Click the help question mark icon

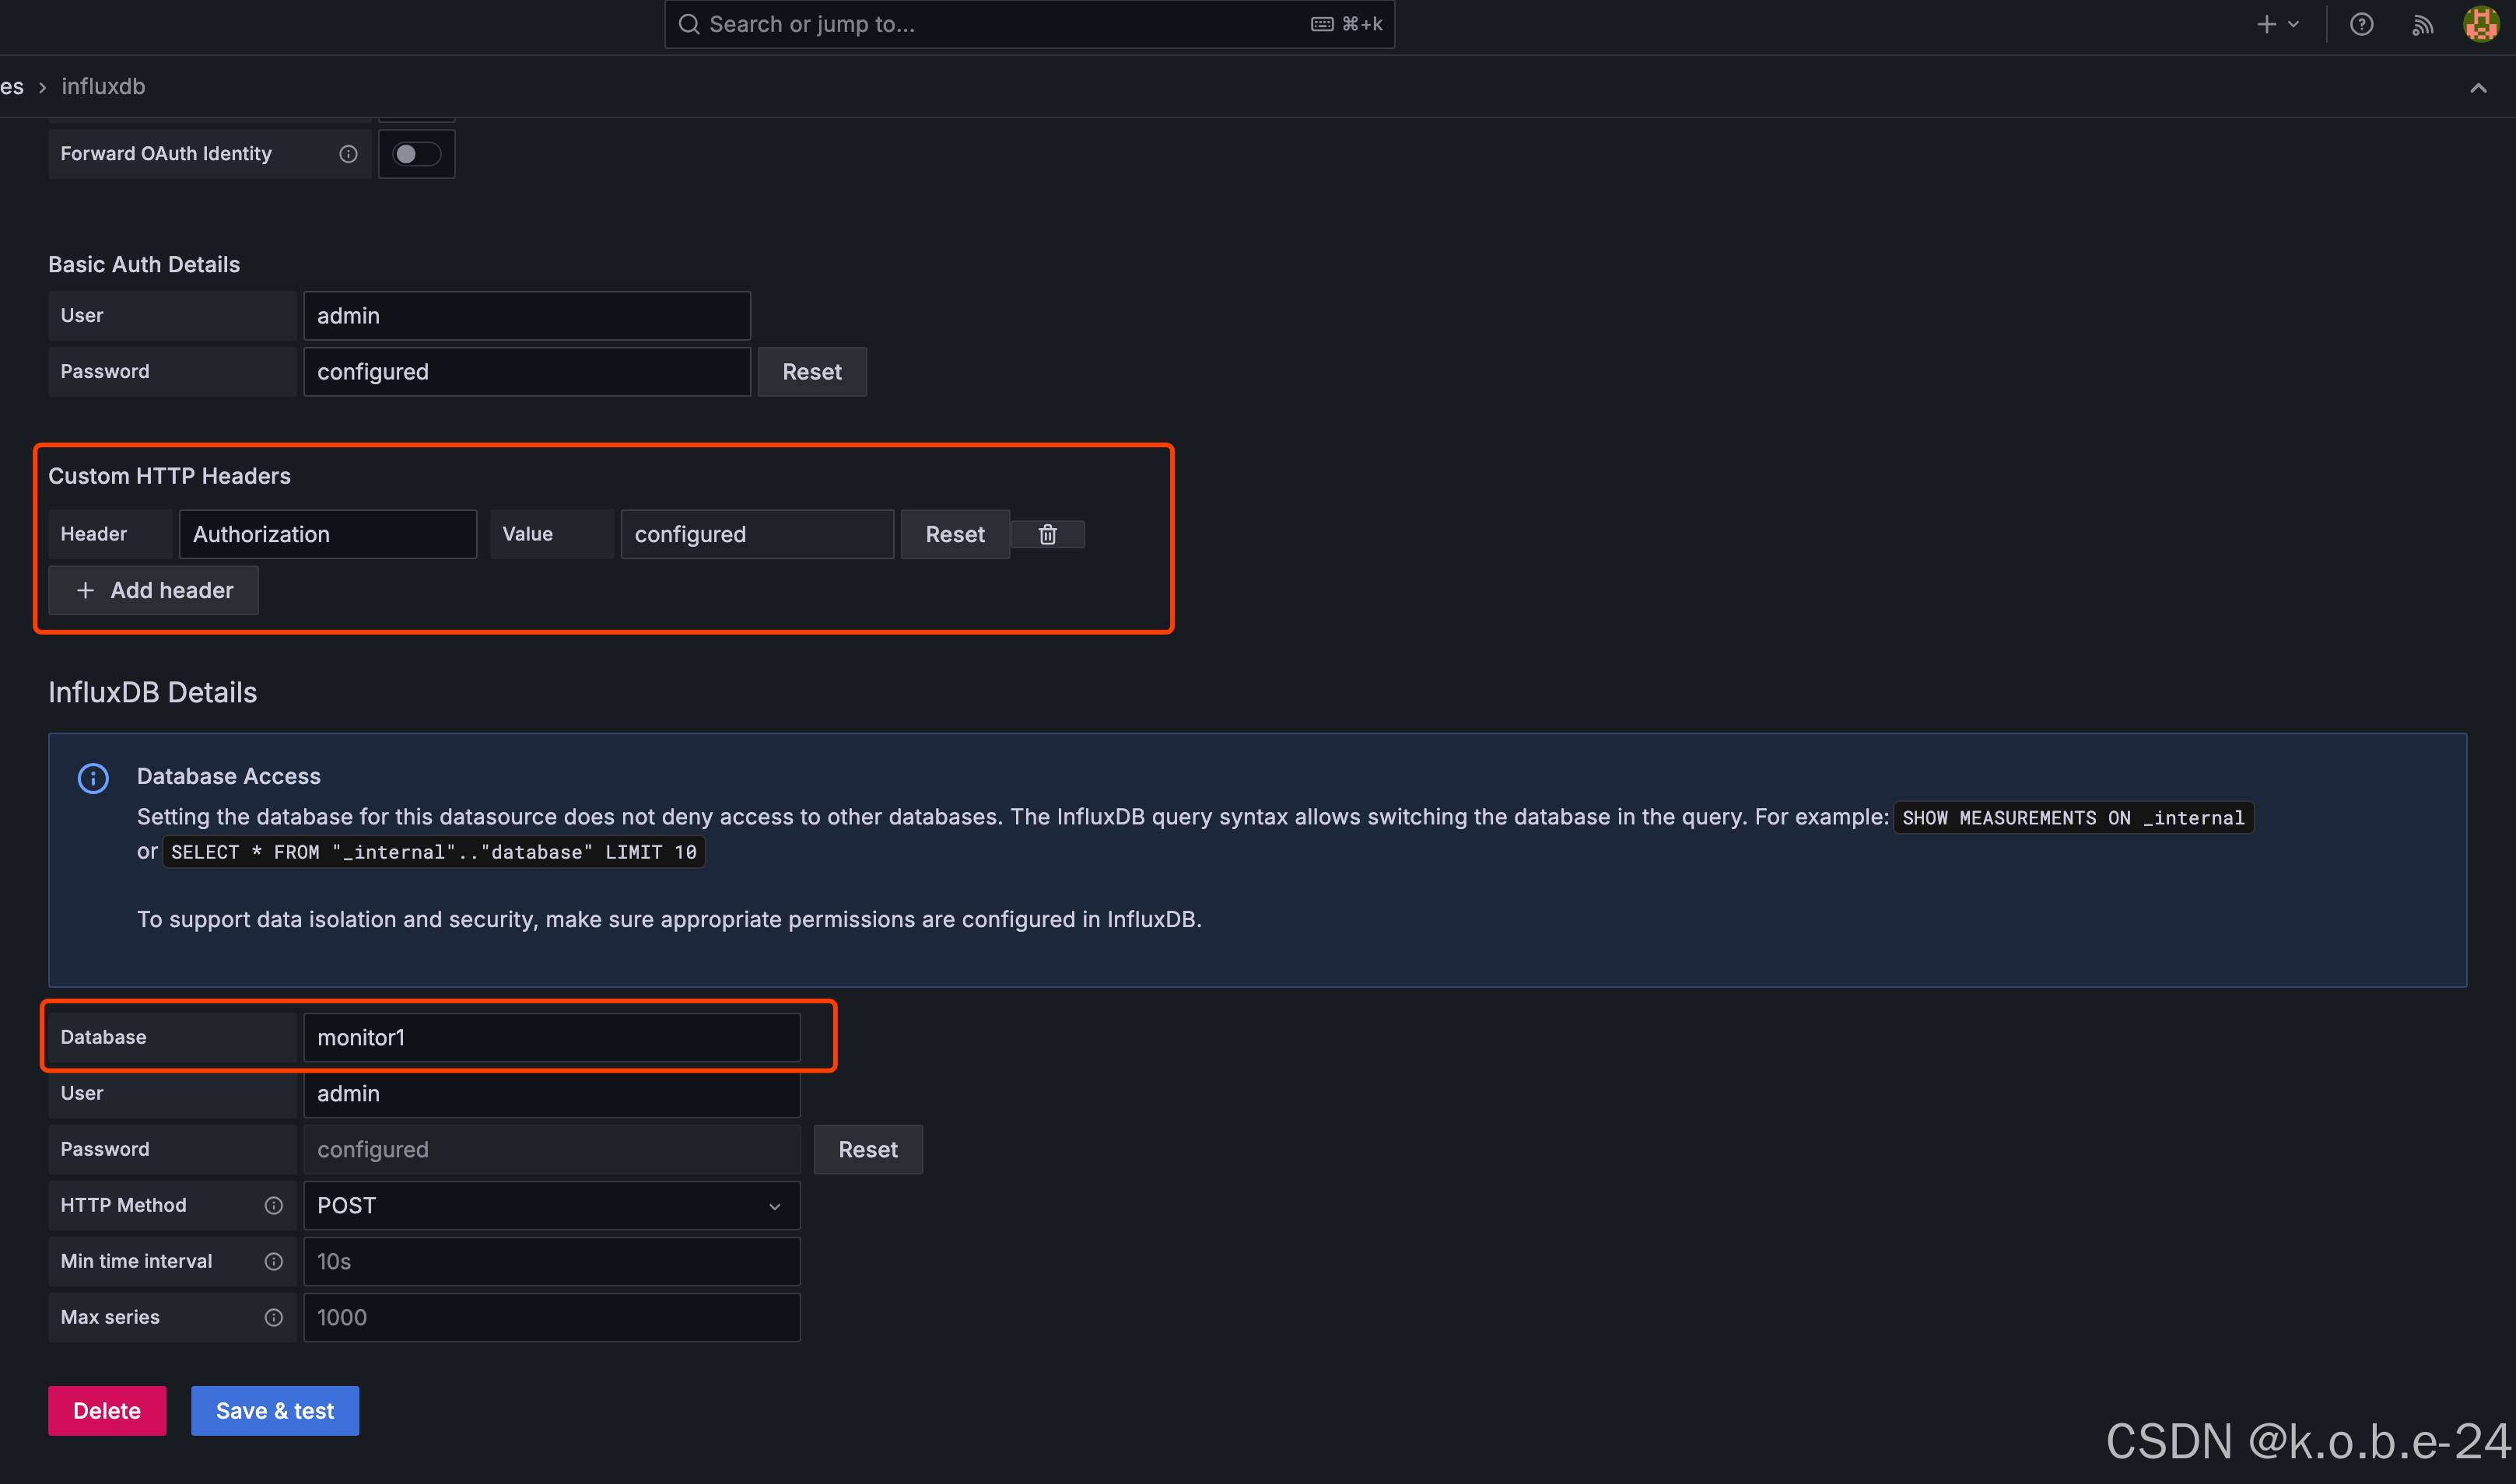tap(2361, 24)
